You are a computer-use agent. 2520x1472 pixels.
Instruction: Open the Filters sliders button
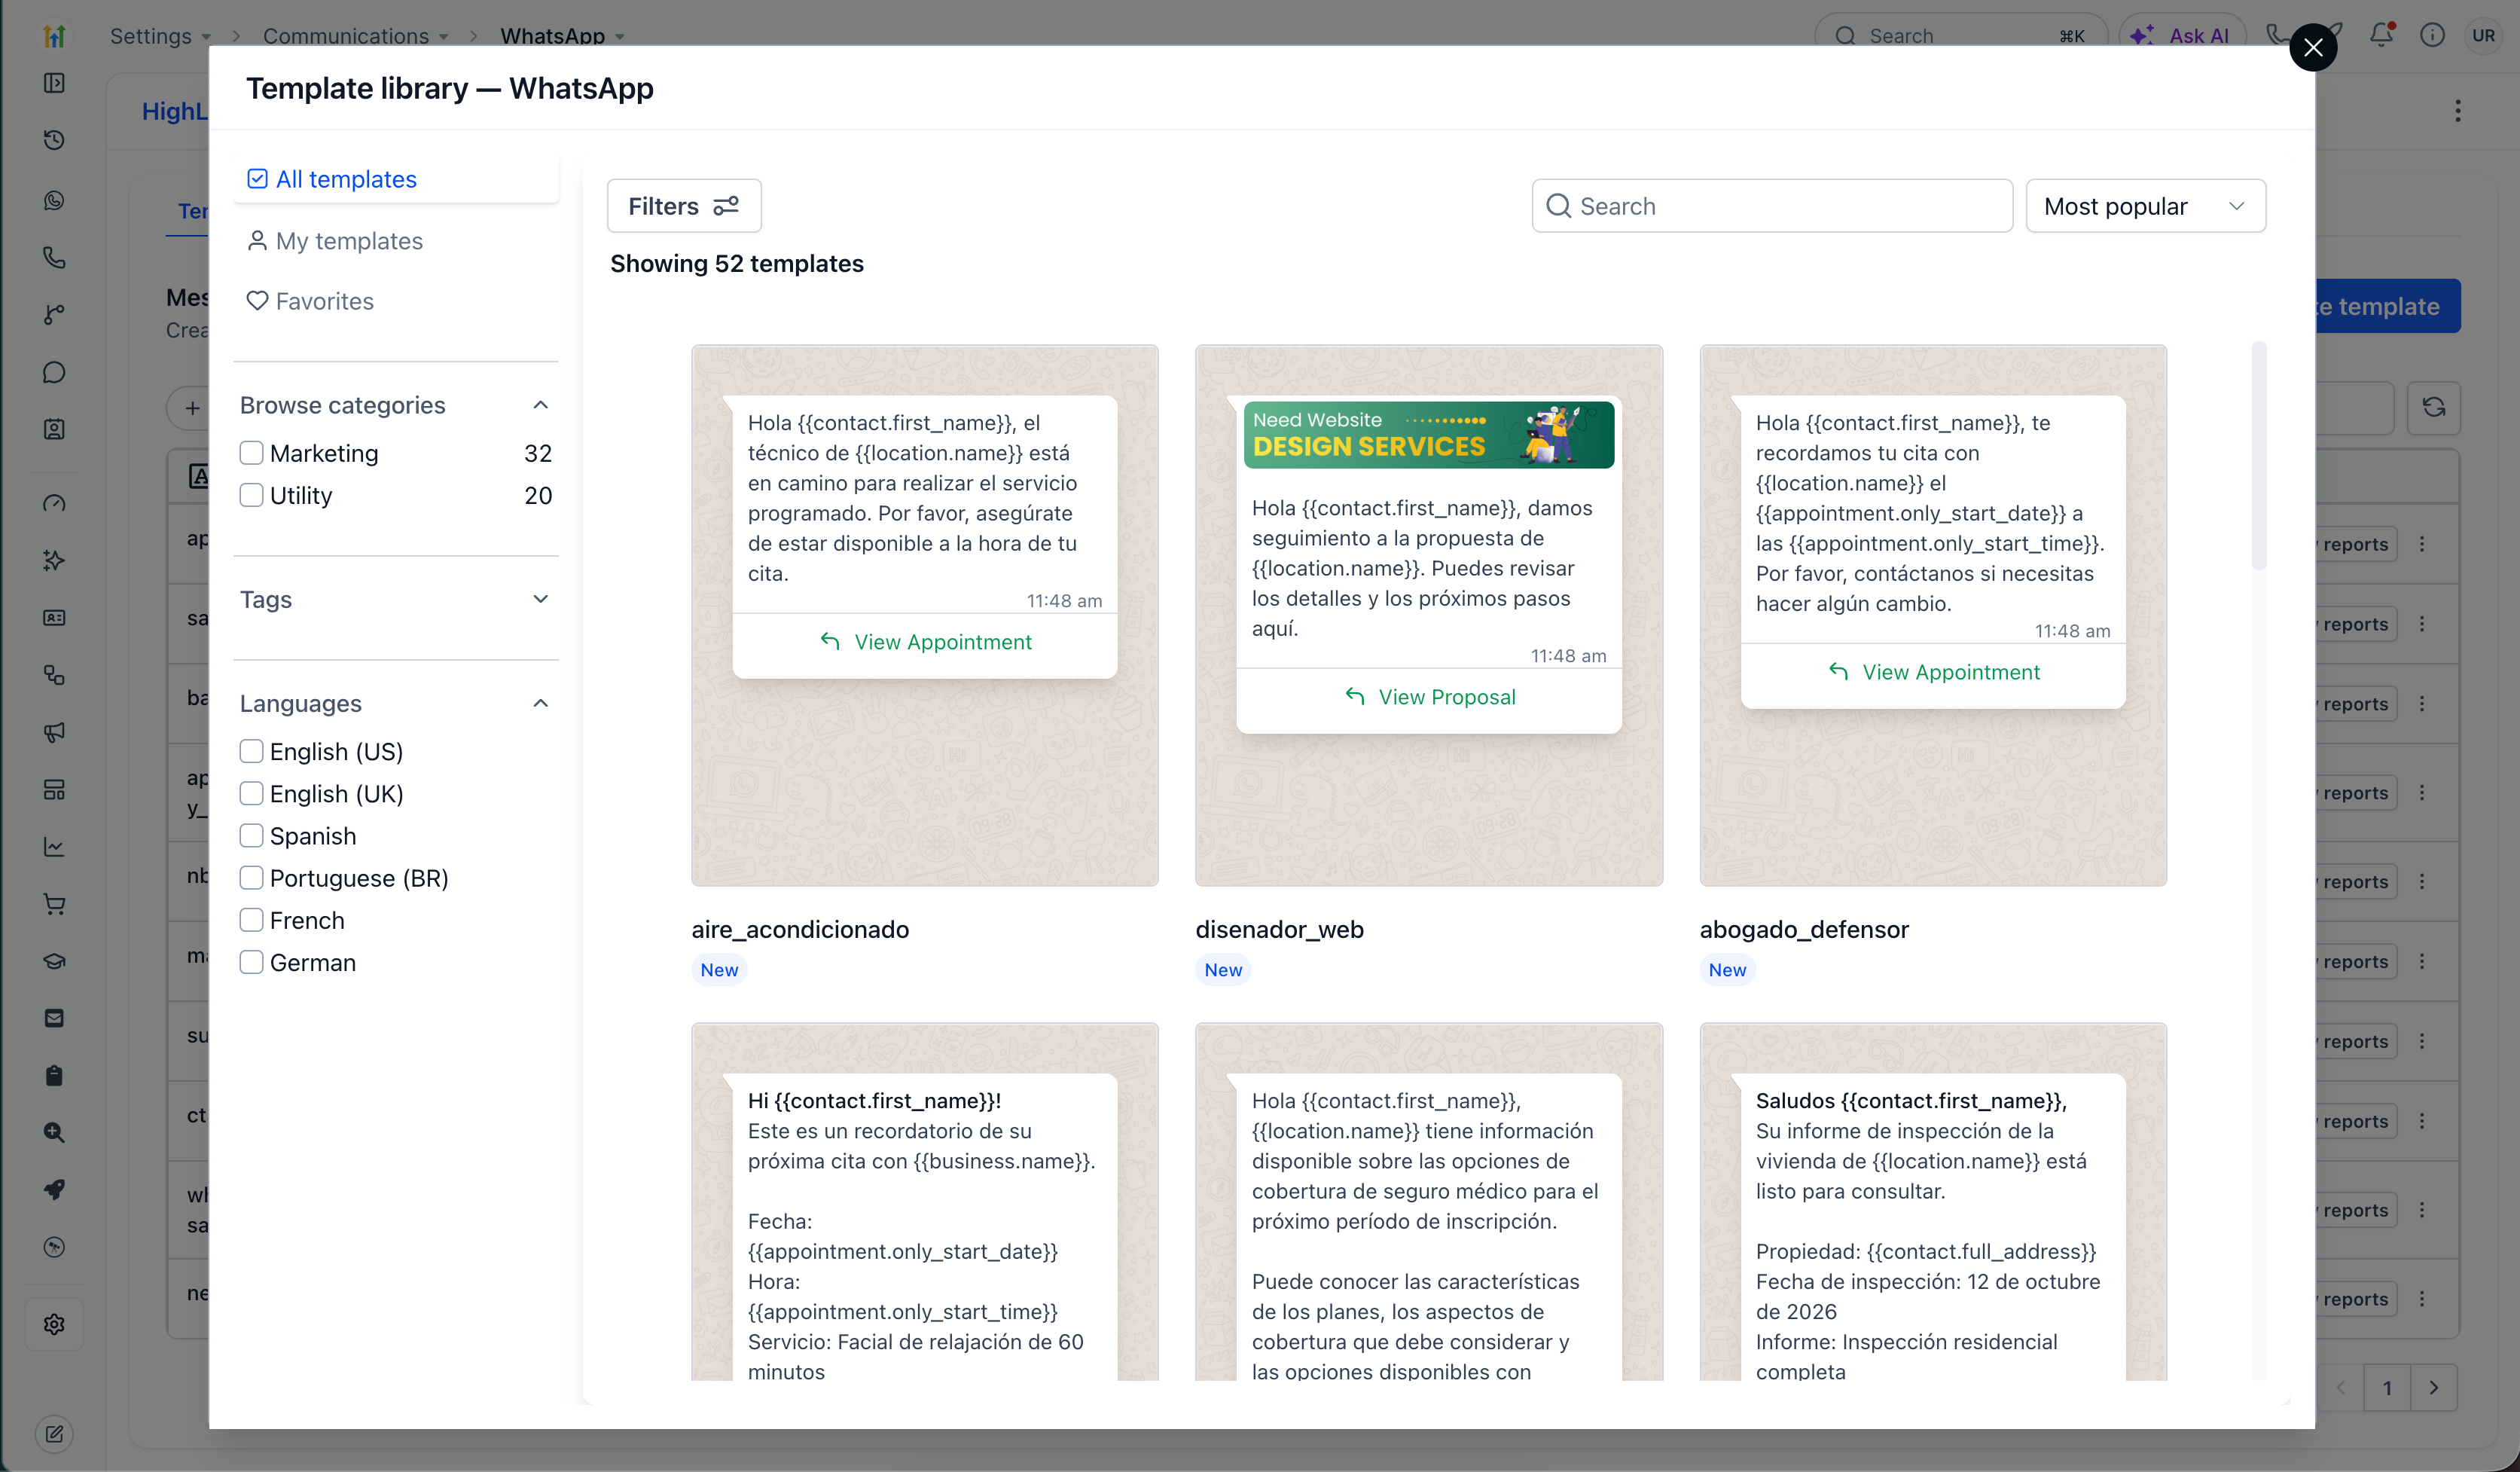click(684, 206)
